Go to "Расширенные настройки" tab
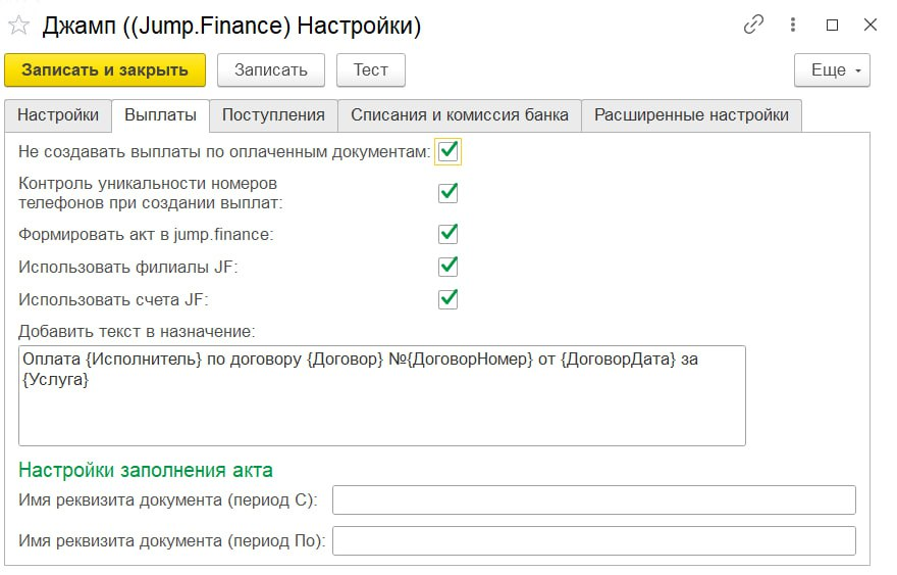897x575 pixels. (691, 115)
